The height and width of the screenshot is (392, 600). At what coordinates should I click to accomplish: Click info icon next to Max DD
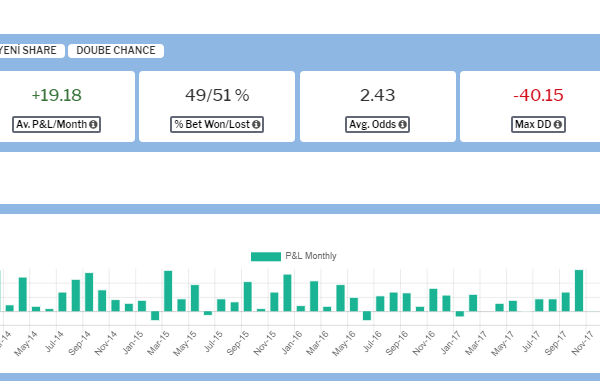coord(558,124)
